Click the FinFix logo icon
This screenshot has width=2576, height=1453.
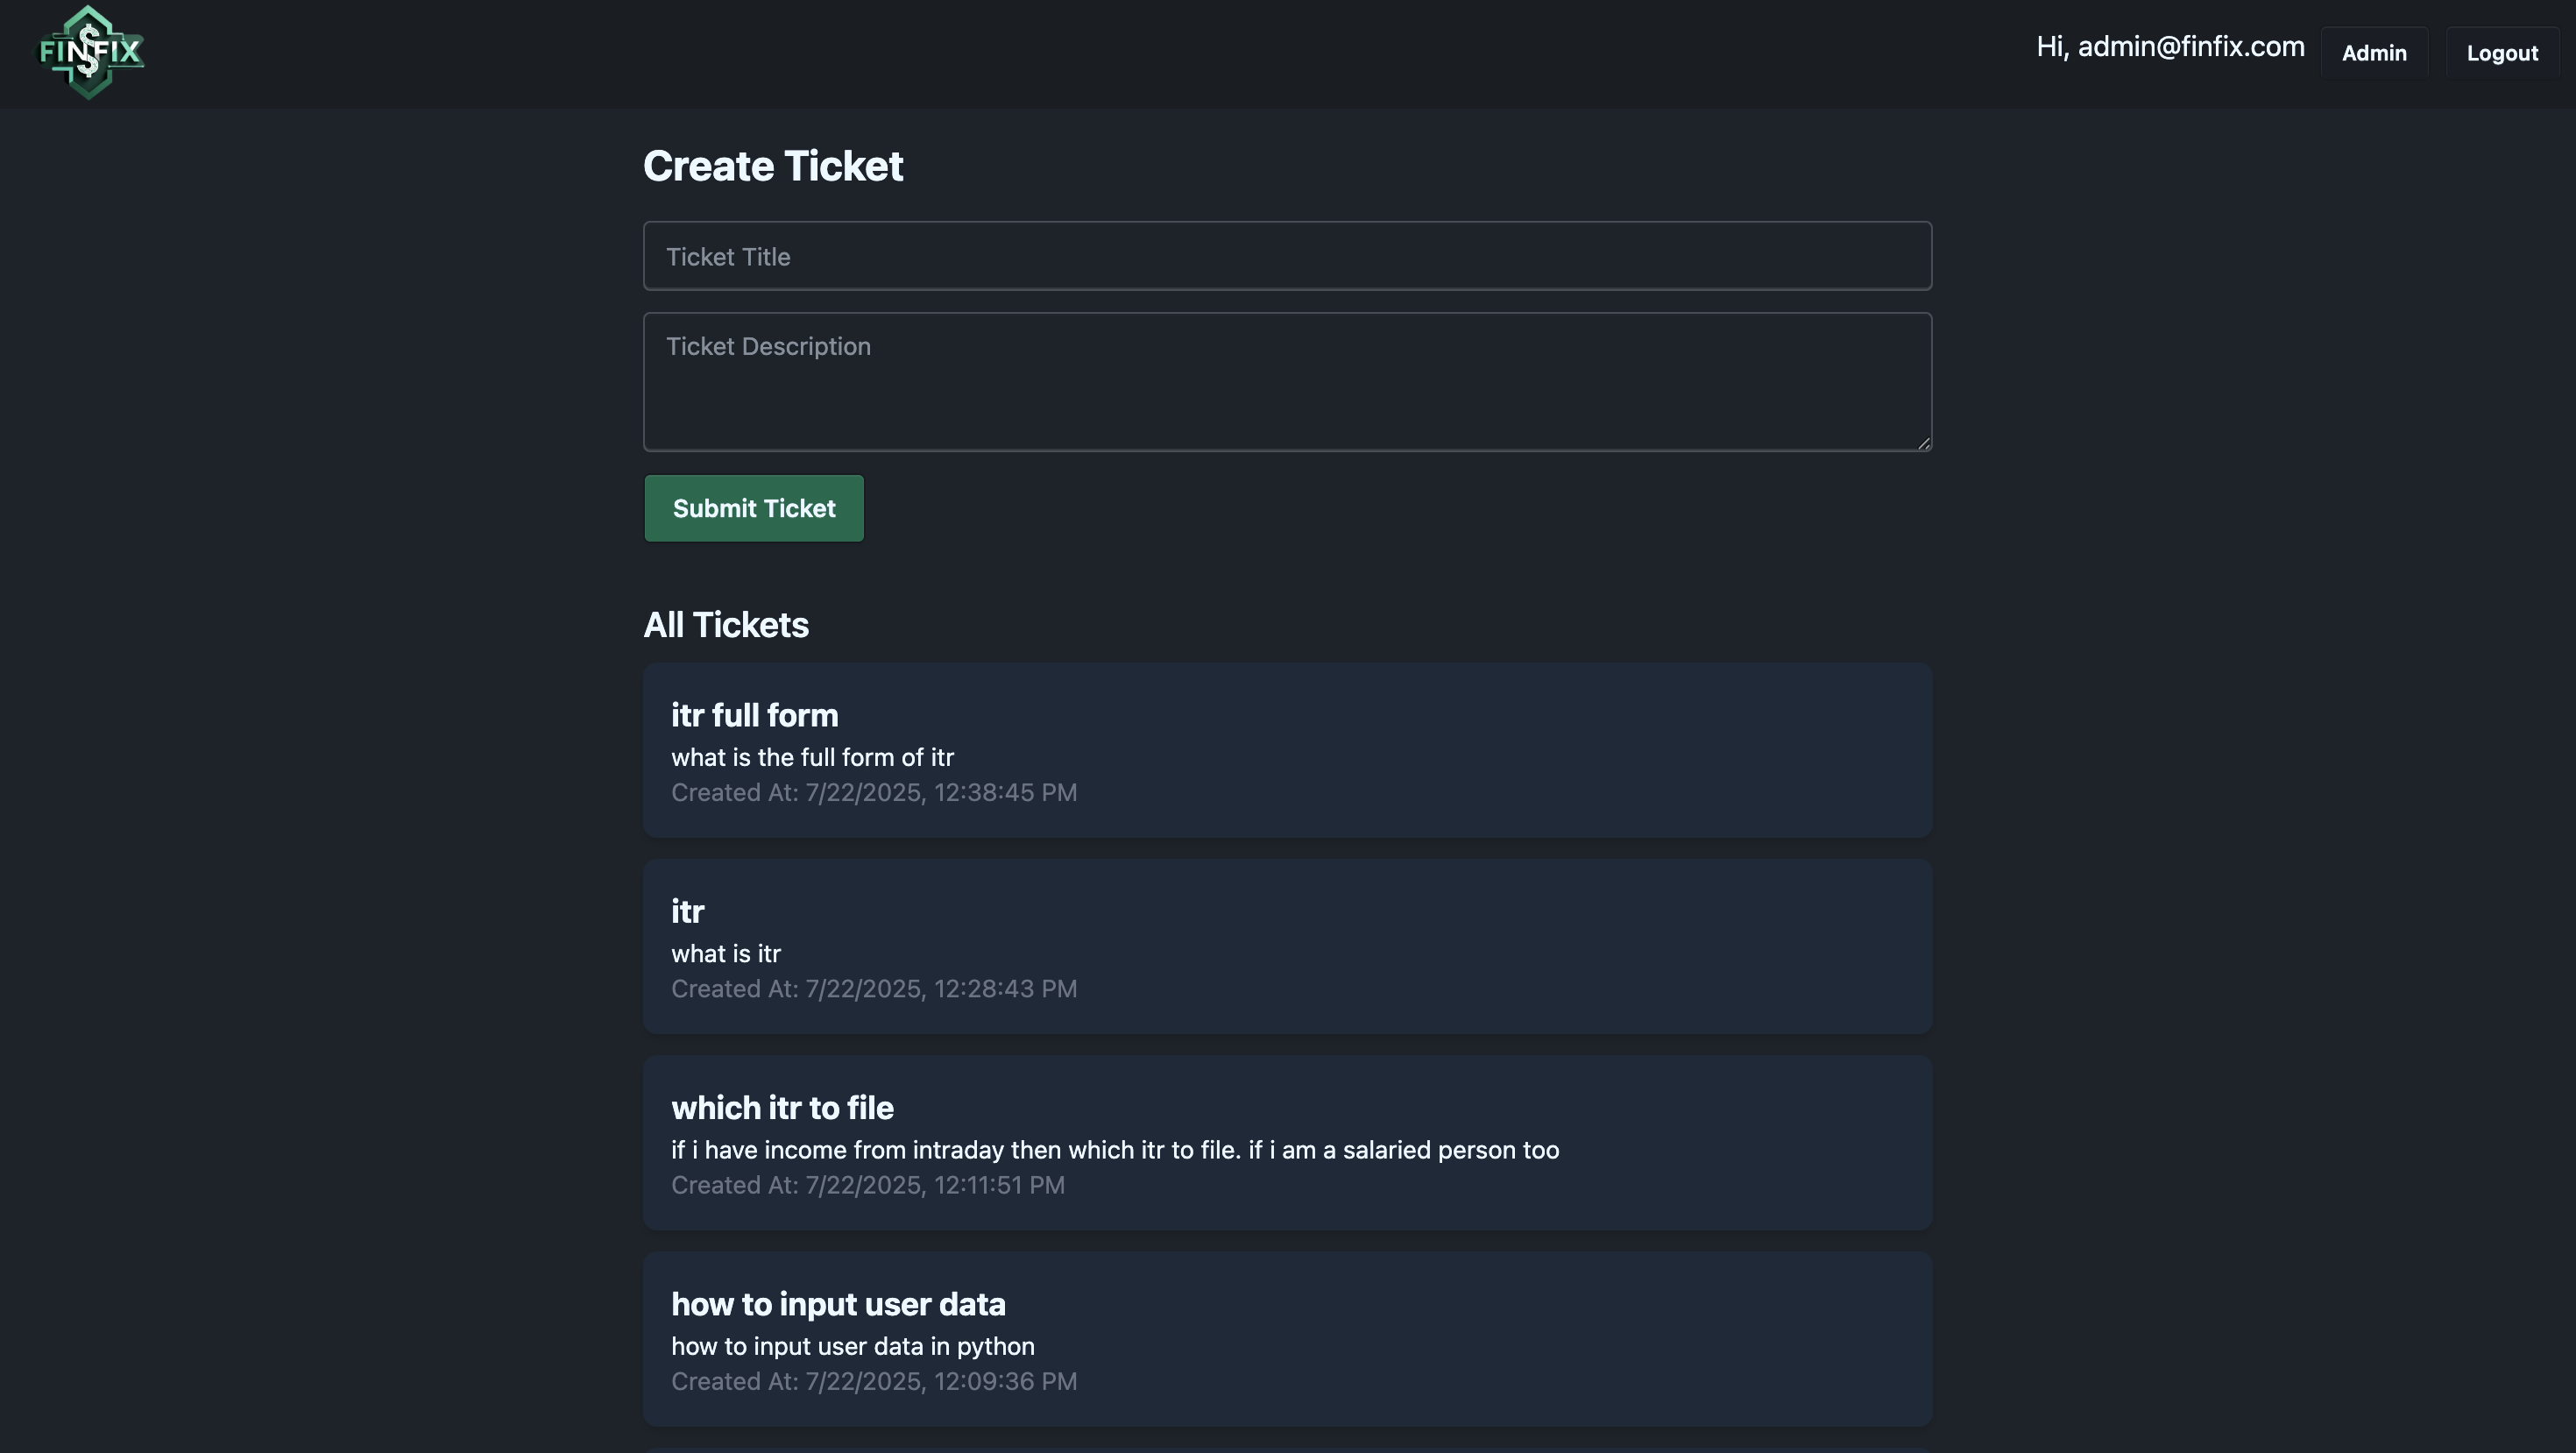[x=91, y=53]
